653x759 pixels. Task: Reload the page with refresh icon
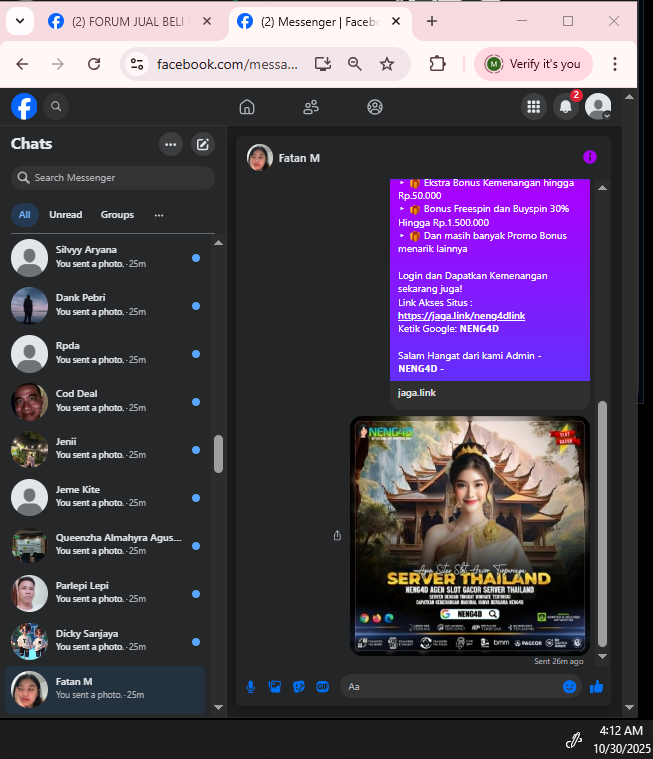click(94, 64)
